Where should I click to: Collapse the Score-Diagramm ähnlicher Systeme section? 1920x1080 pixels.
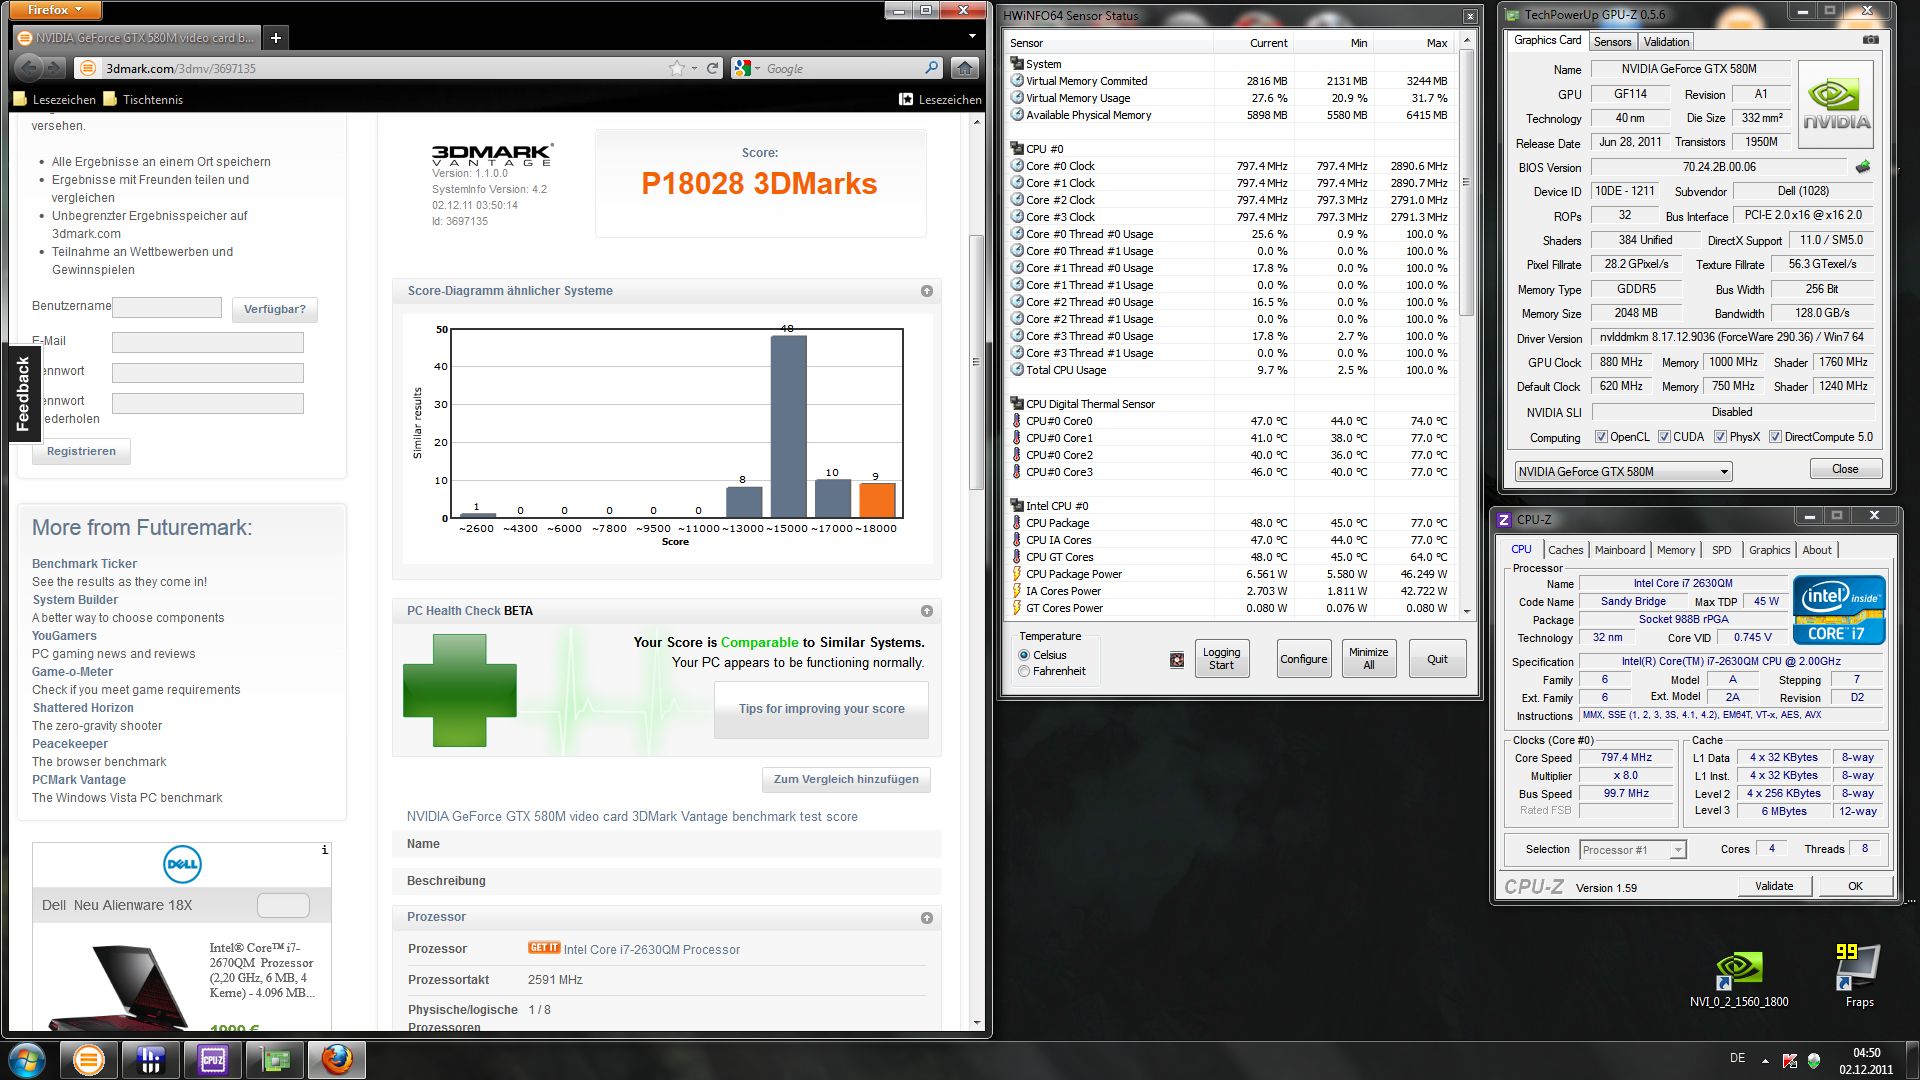coord(927,291)
